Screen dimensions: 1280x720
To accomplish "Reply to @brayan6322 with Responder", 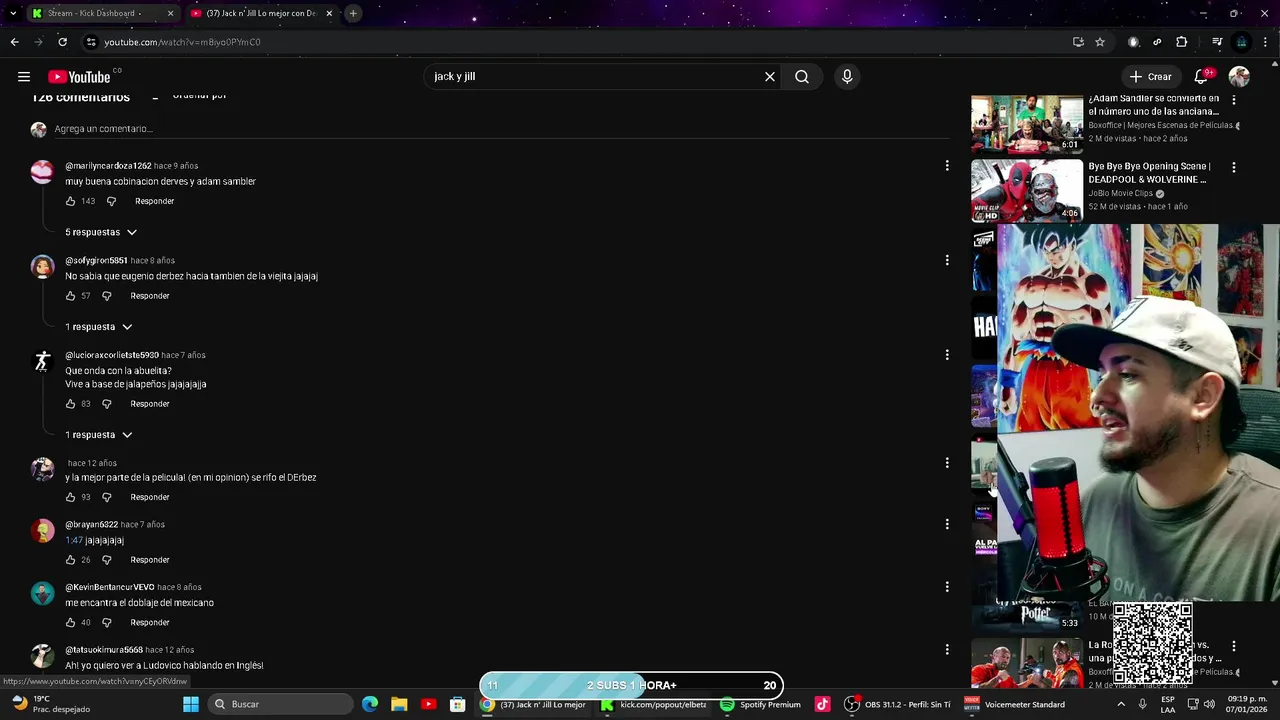I will coord(150,560).
